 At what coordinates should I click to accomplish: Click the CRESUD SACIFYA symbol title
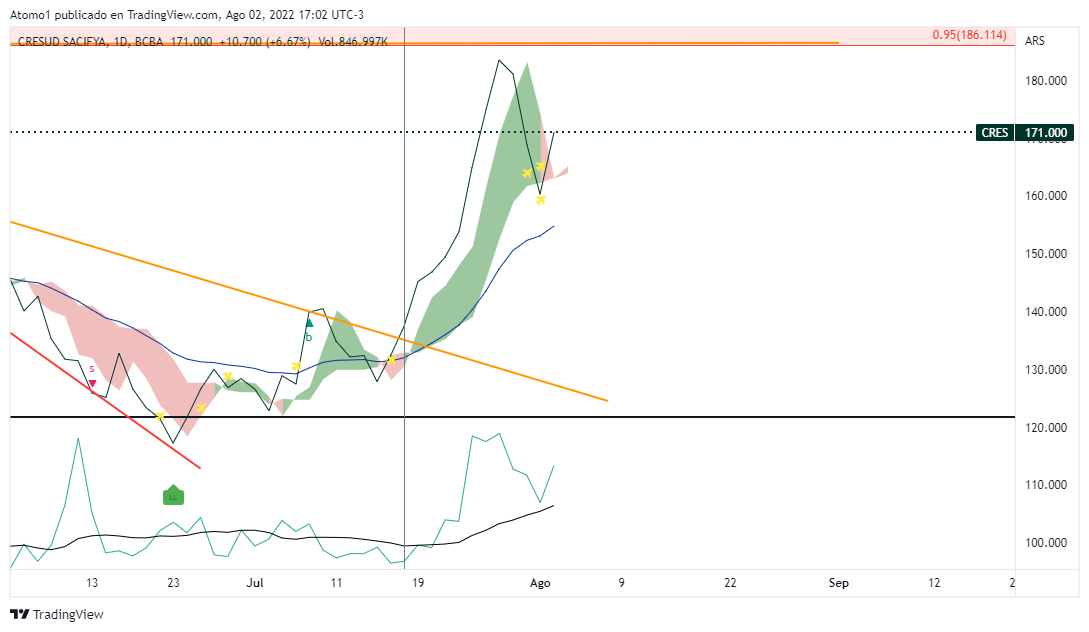[x=62, y=42]
